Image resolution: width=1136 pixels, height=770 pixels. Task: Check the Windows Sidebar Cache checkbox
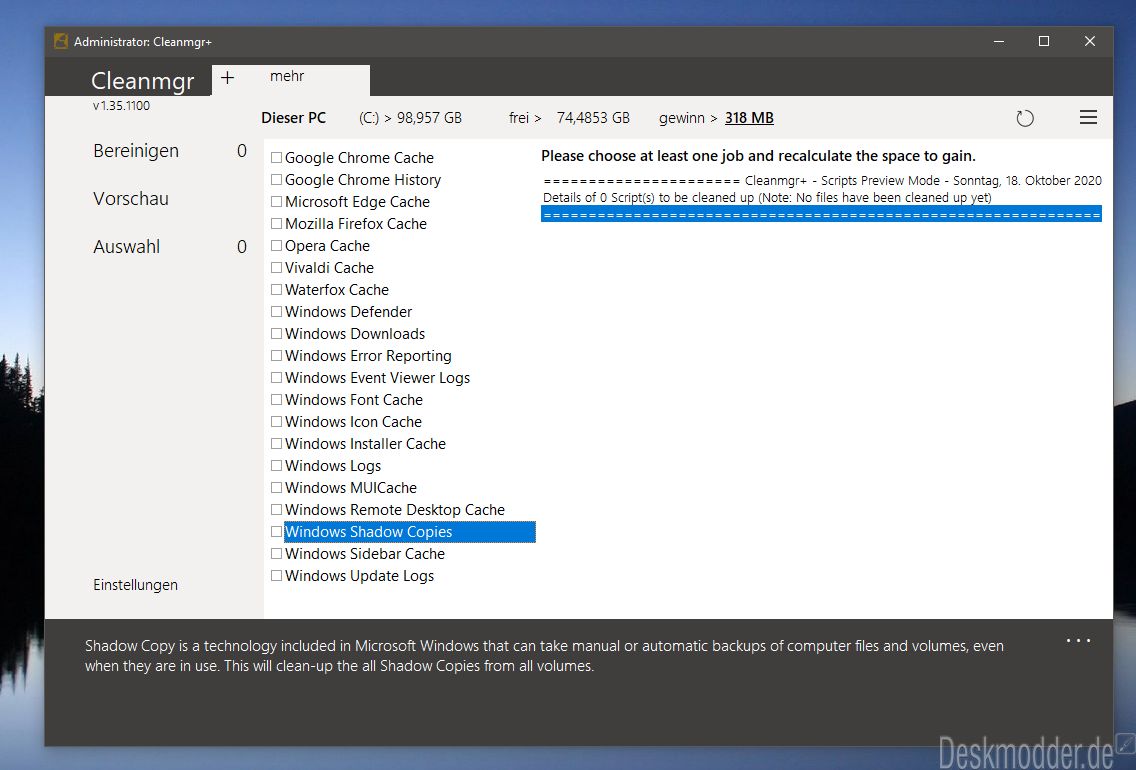tap(276, 553)
